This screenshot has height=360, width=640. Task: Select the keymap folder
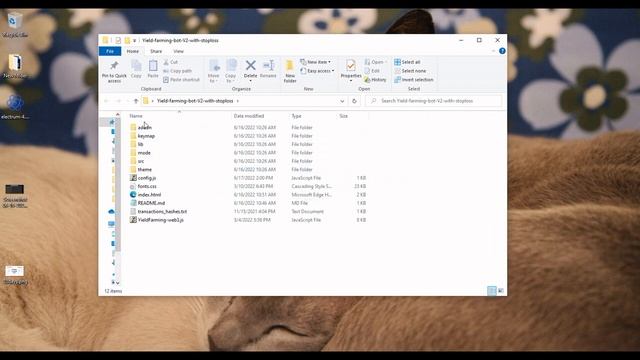coord(146,136)
